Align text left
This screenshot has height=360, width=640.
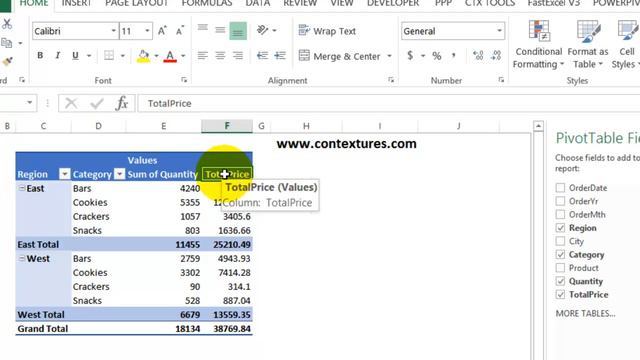(202, 55)
